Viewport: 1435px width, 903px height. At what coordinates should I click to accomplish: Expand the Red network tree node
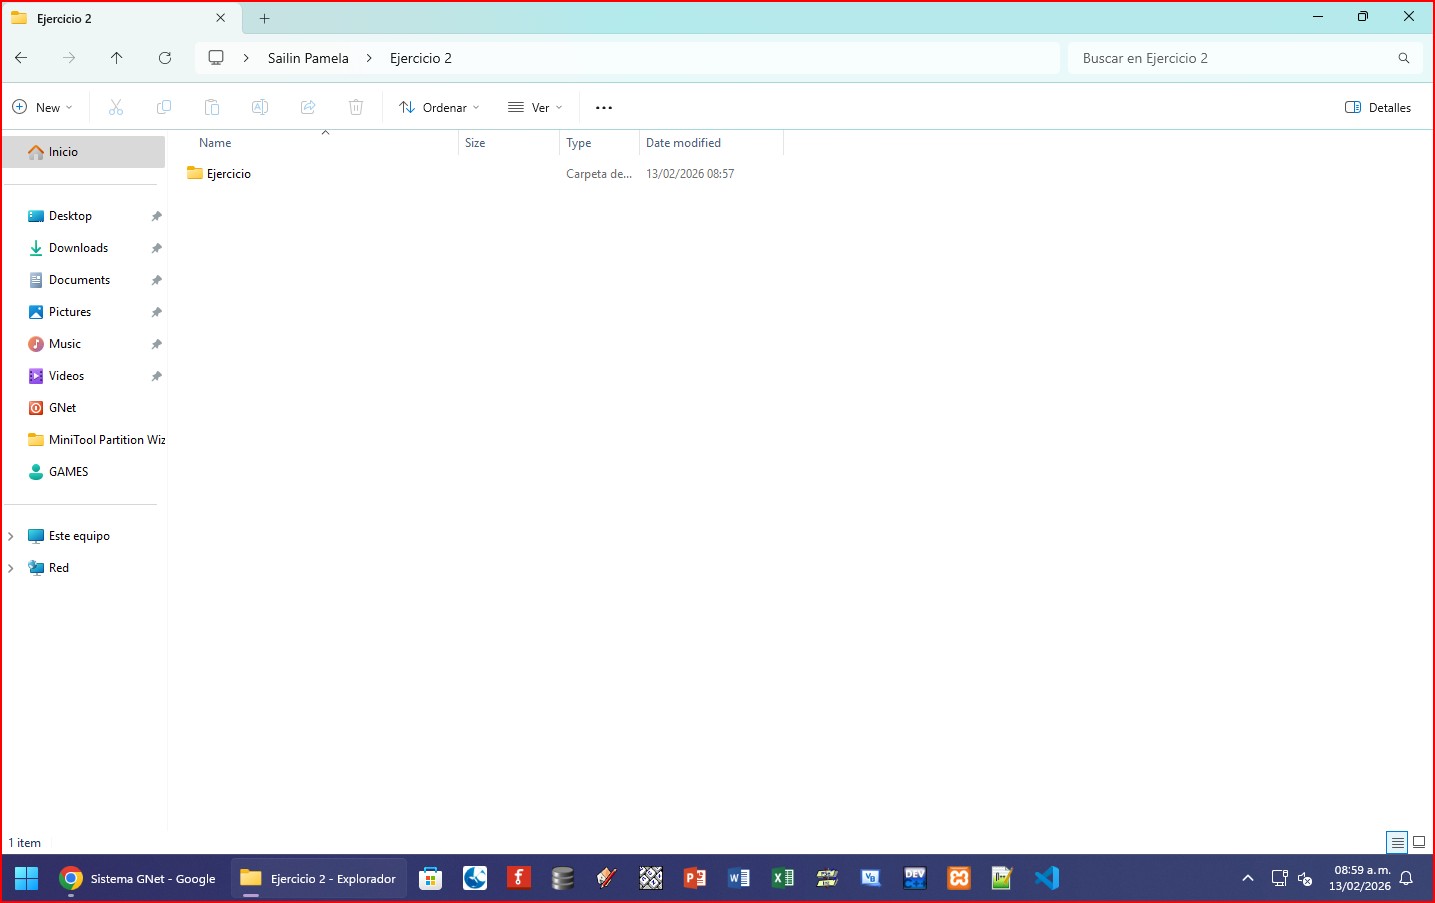click(11, 568)
